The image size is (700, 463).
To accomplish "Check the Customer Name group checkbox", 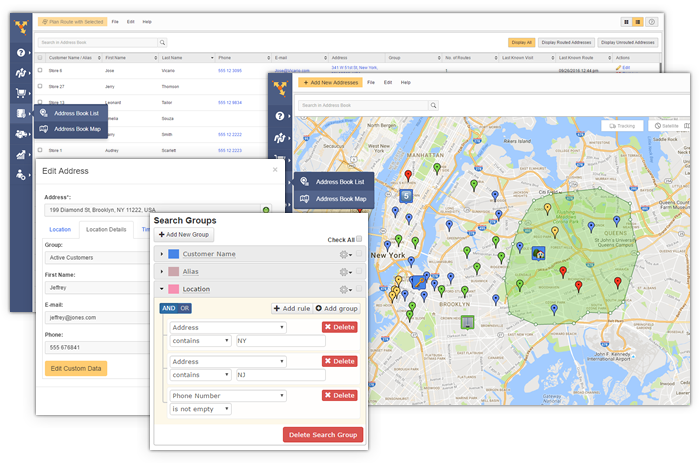I will coord(359,254).
